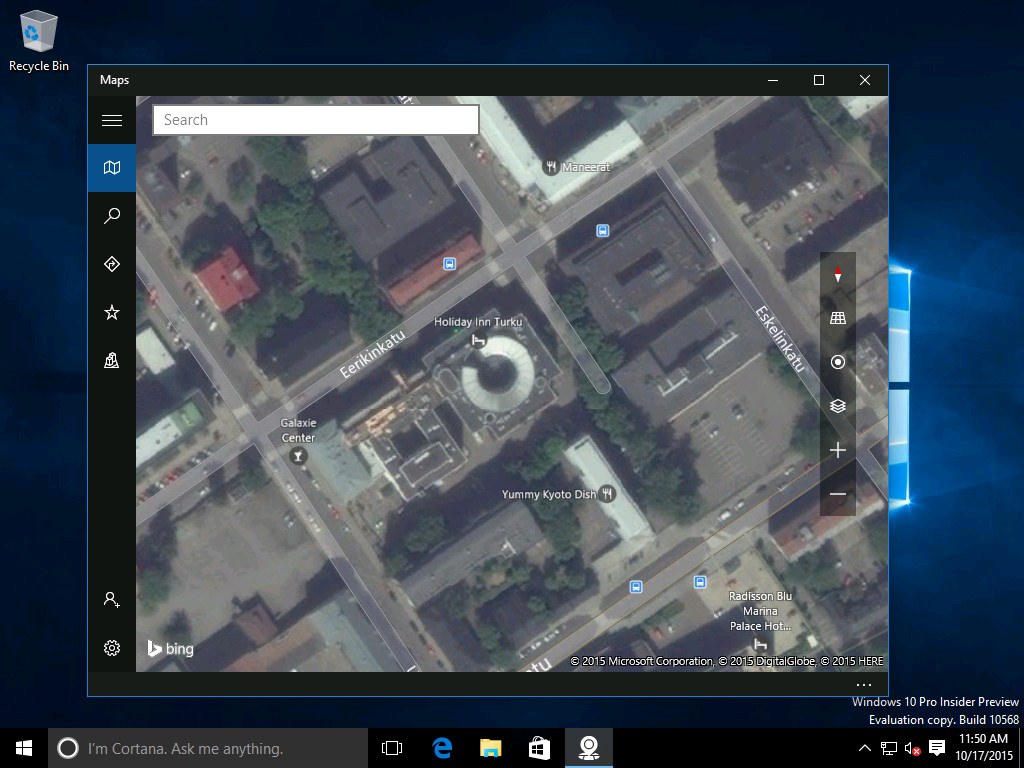Launch Microsoft Edge from the taskbar
1024x768 pixels.
[x=442, y=748]
